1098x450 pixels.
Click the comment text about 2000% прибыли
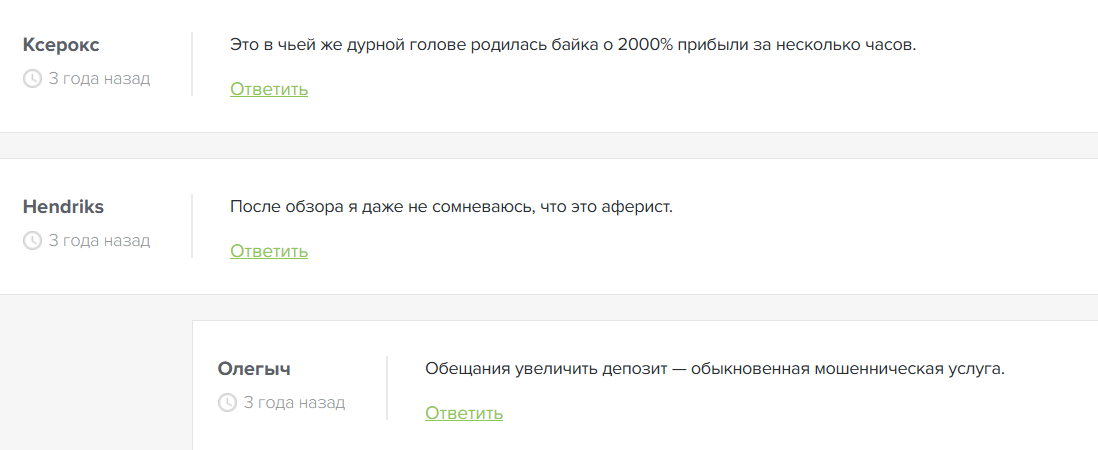pyautogui.click(x=573, y=45)
